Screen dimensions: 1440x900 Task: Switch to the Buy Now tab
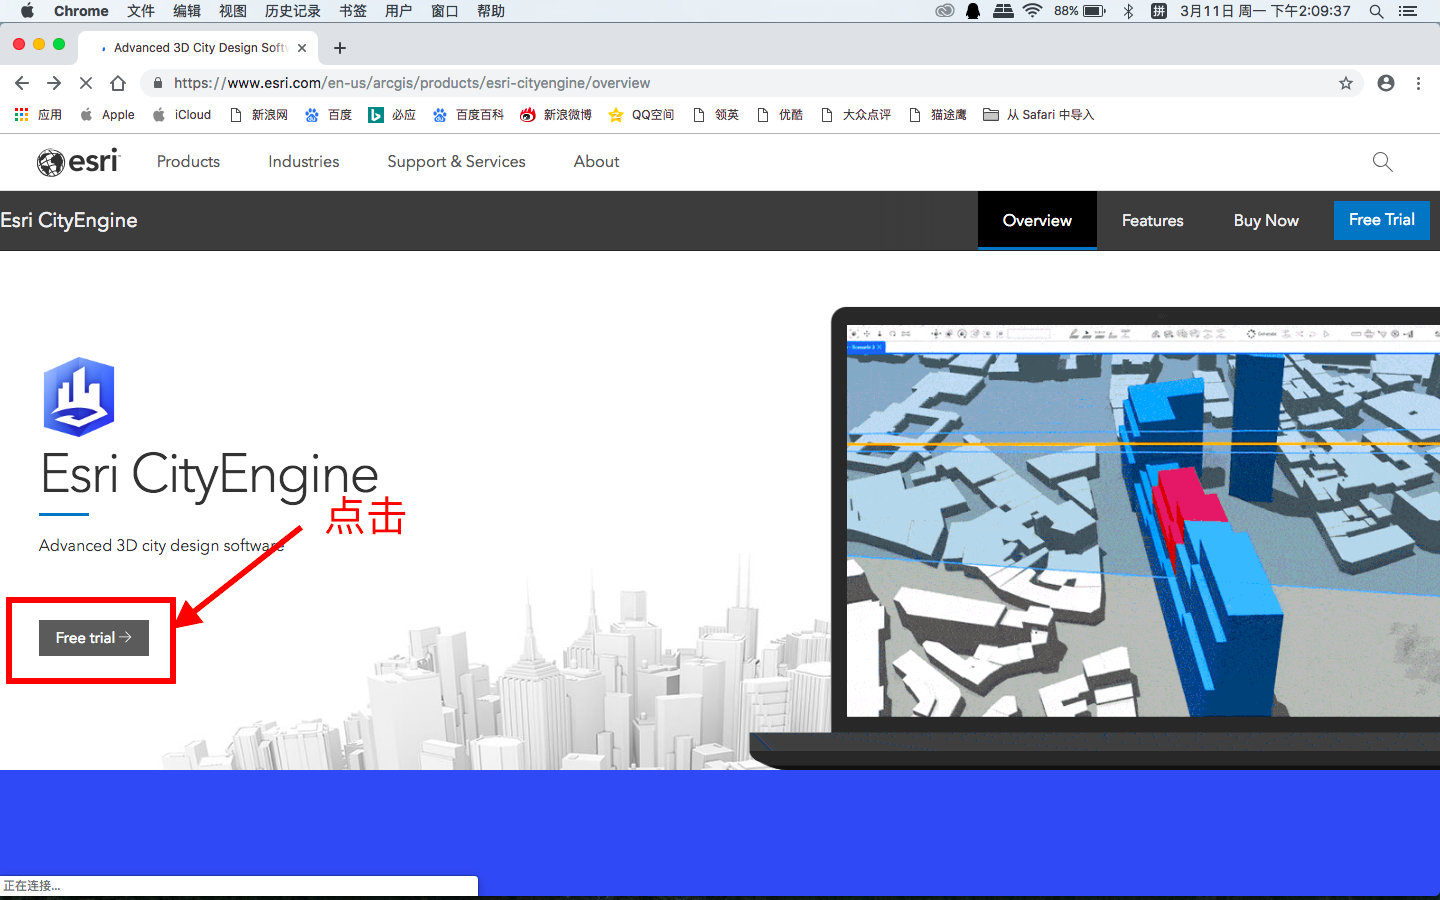coord(1266,220)
